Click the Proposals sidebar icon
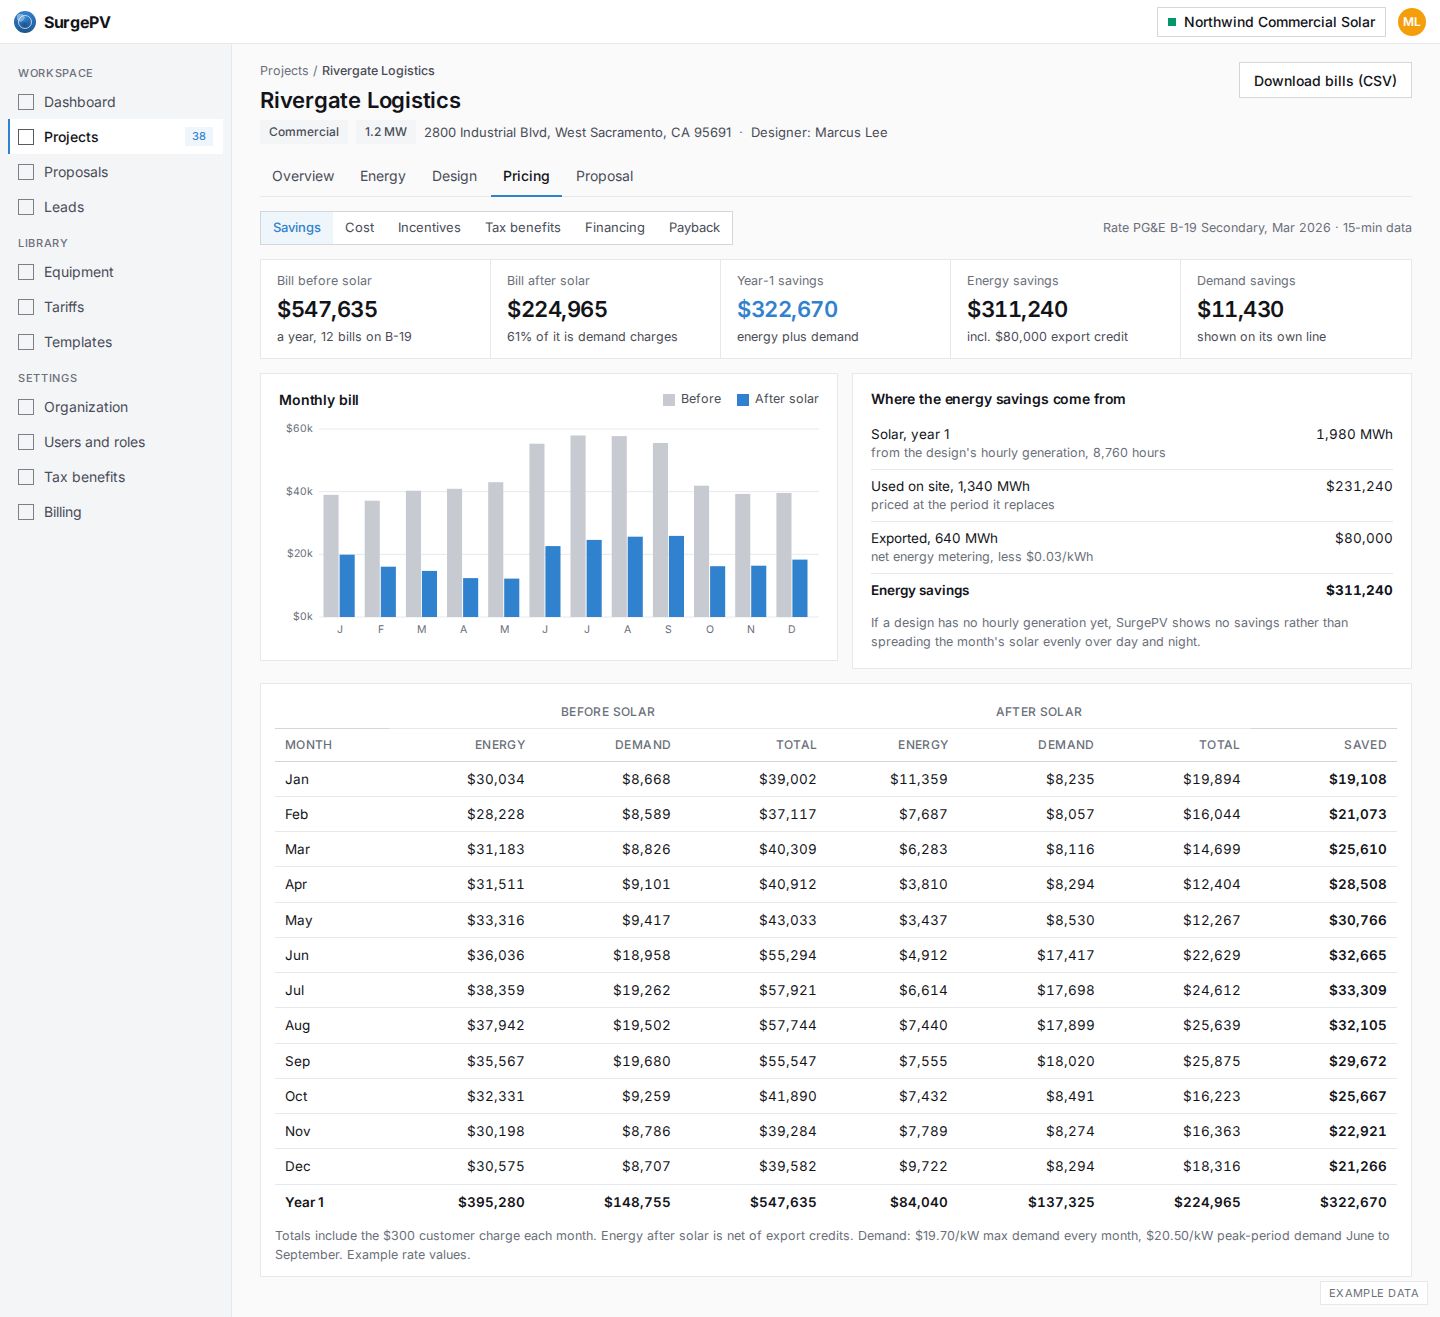 [26, 172]
